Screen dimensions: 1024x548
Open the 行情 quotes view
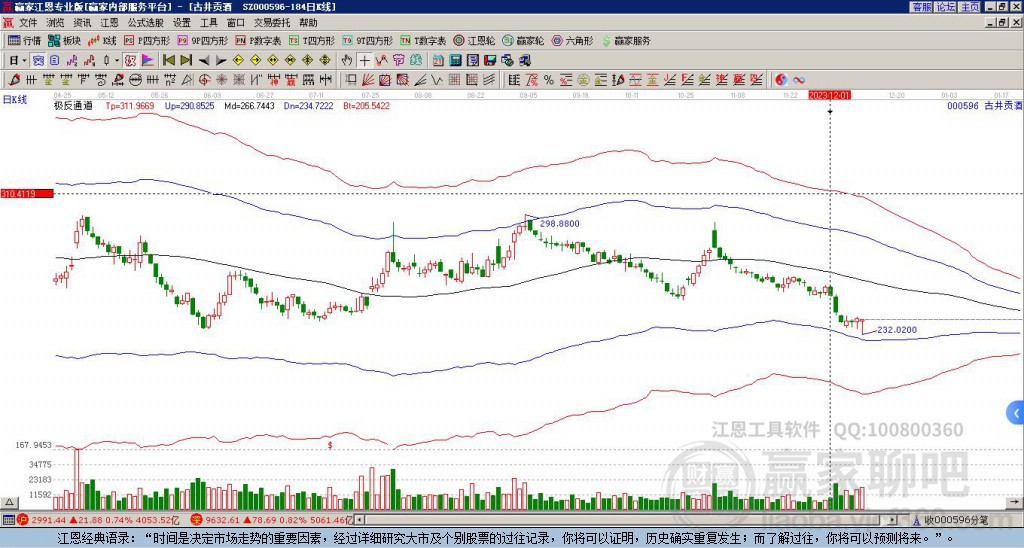click(25, 40)
